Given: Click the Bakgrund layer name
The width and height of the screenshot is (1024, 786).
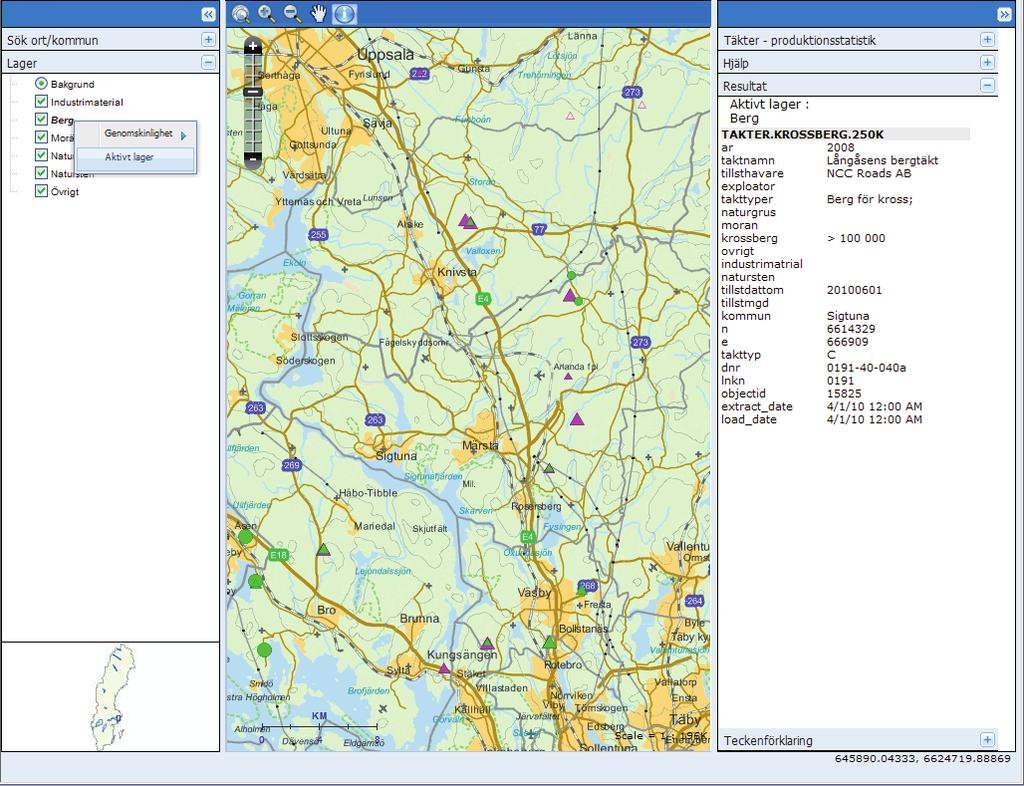Looking at the screenshot, I should 72,84.
